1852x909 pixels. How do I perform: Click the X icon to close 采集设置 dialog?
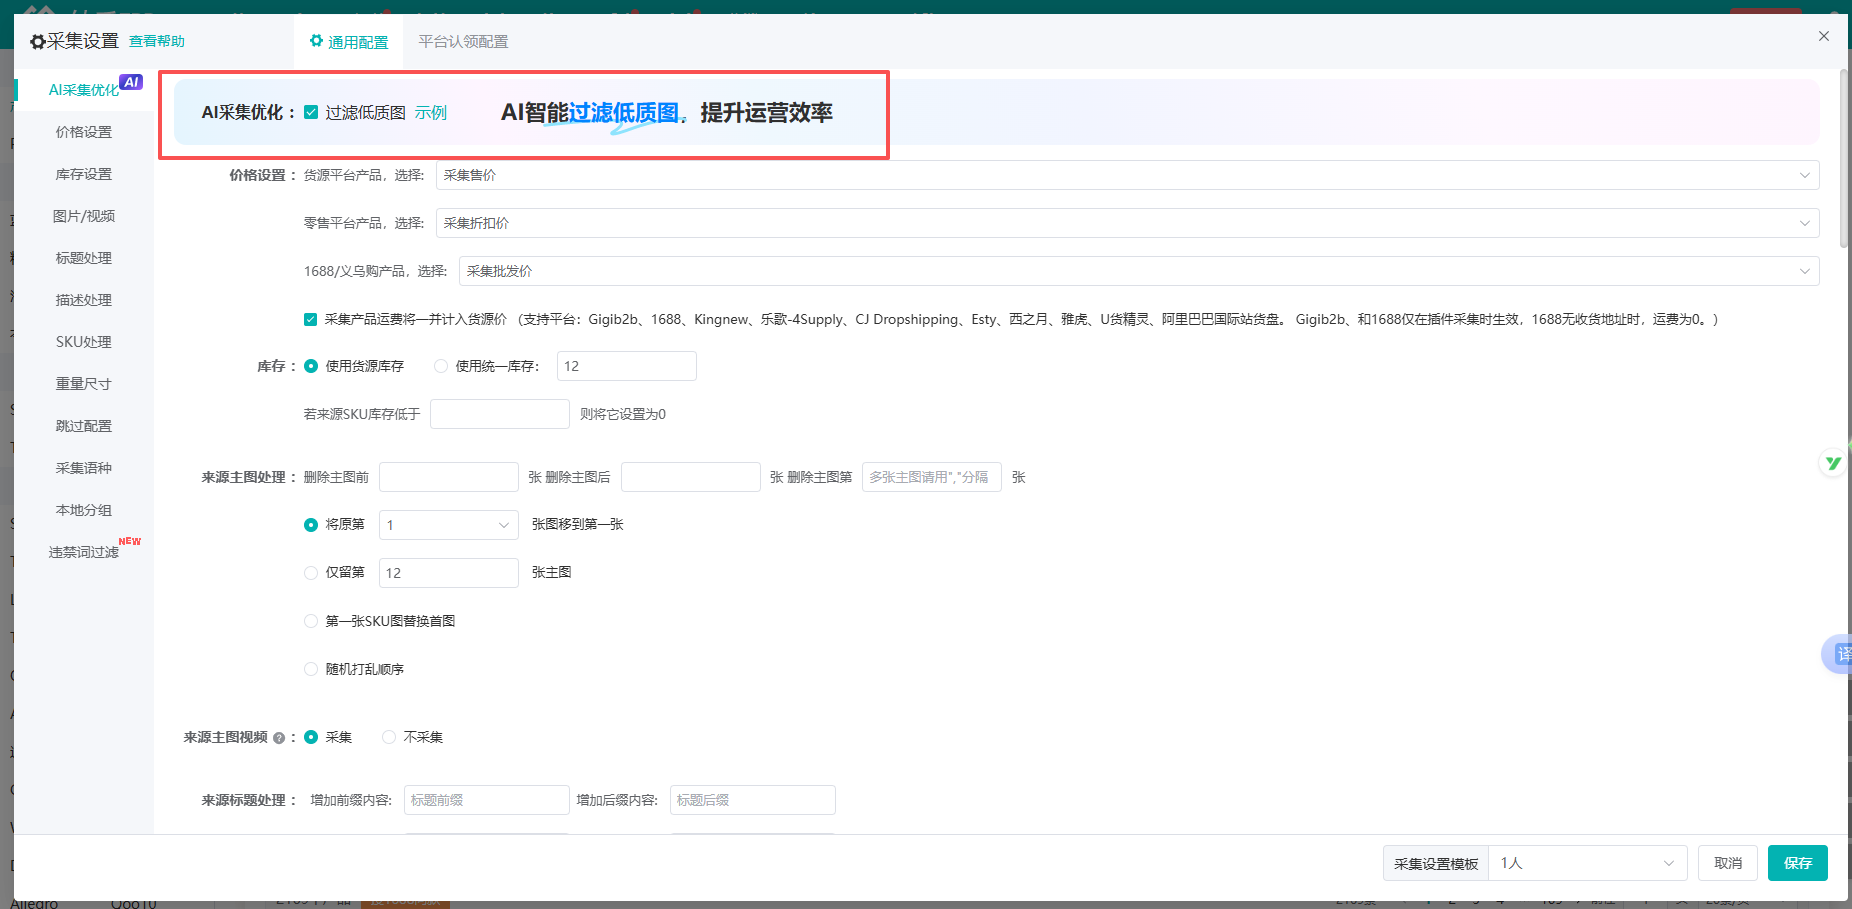coord(1823,35)
